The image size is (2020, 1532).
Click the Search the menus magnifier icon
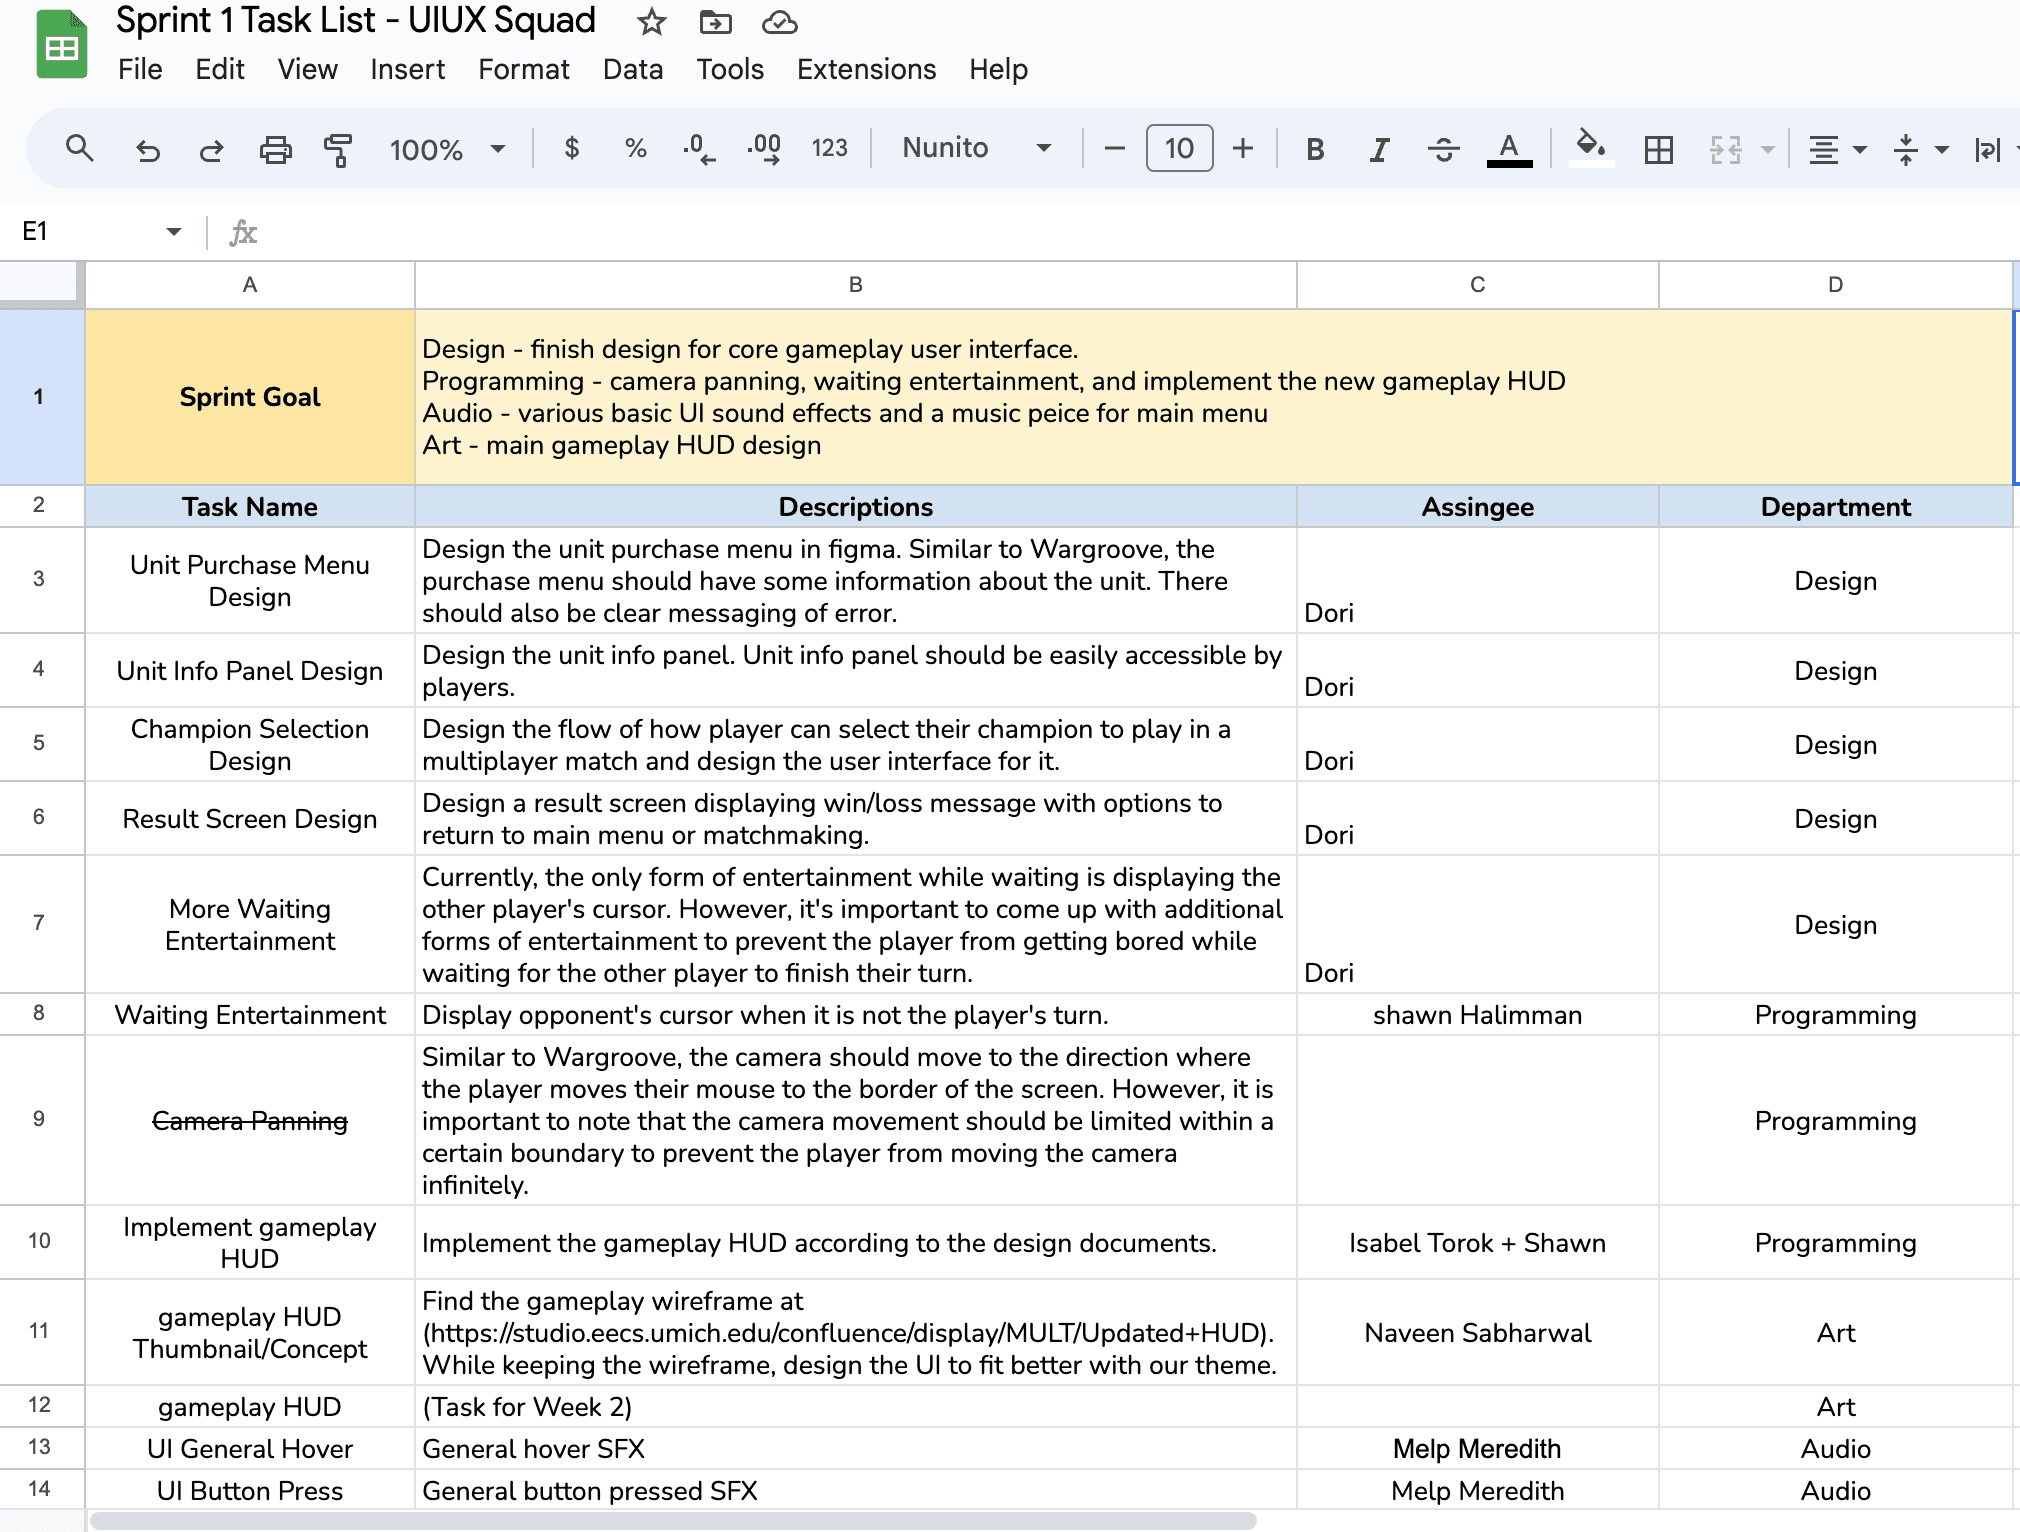[x=79, y=149]
